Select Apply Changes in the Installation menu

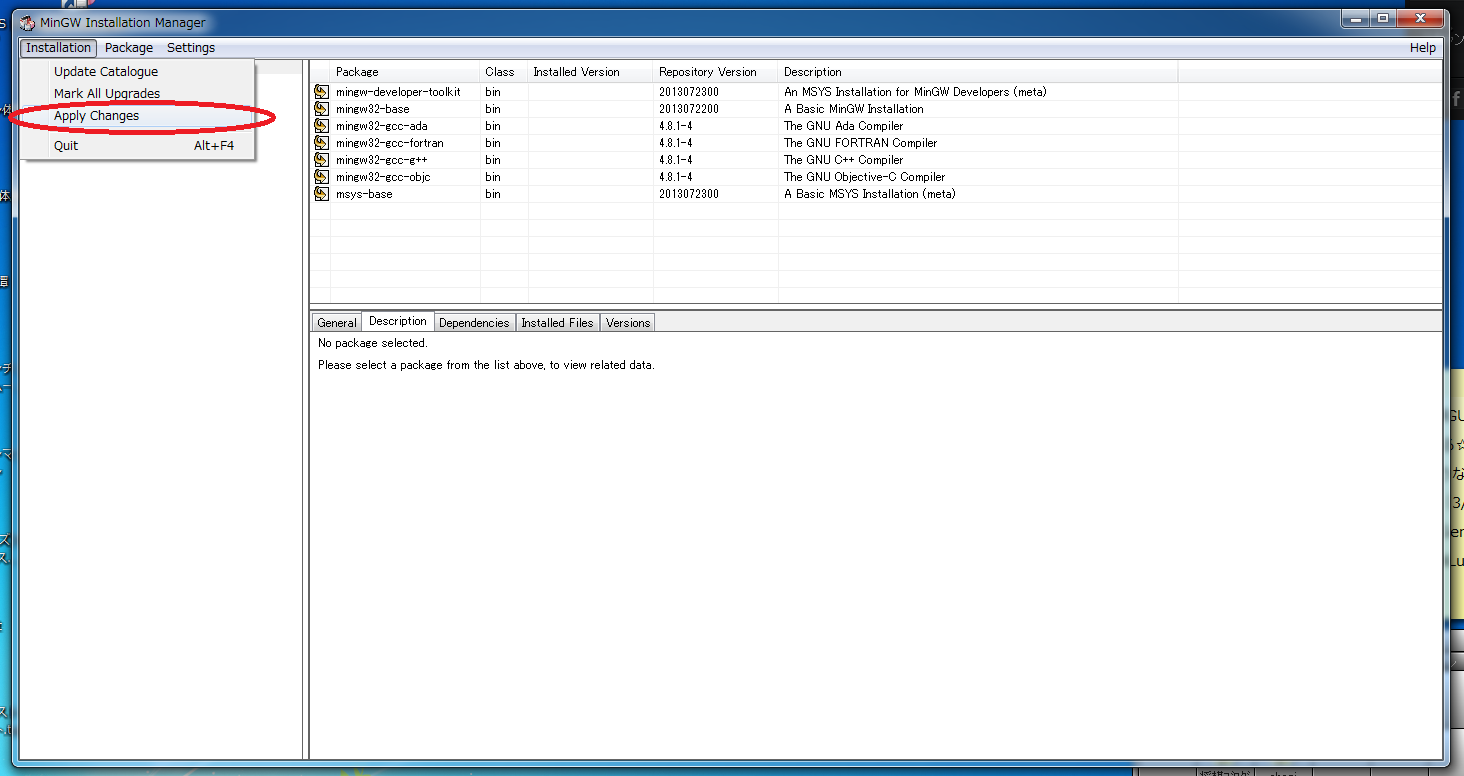(x=138, y=116)
